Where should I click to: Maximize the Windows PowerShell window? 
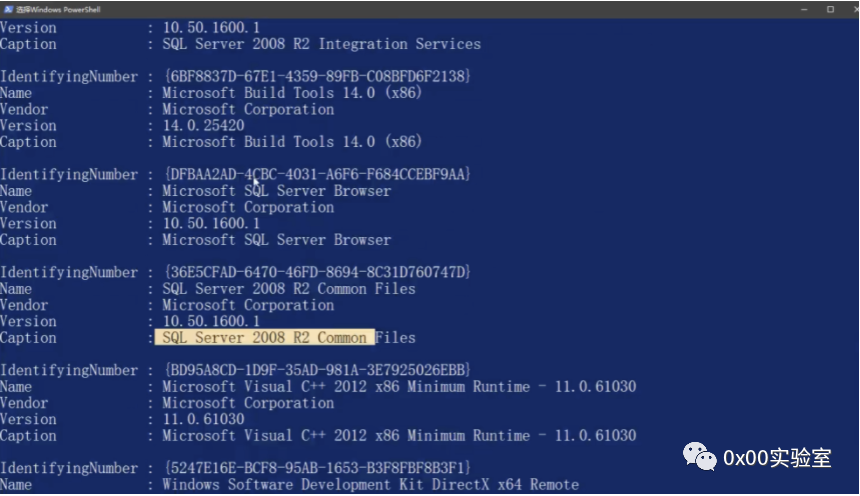(829, 8)
